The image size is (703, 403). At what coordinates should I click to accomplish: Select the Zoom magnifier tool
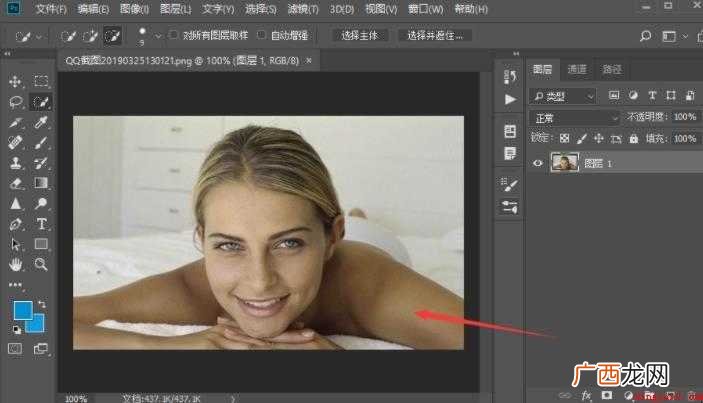click(41, 264)
